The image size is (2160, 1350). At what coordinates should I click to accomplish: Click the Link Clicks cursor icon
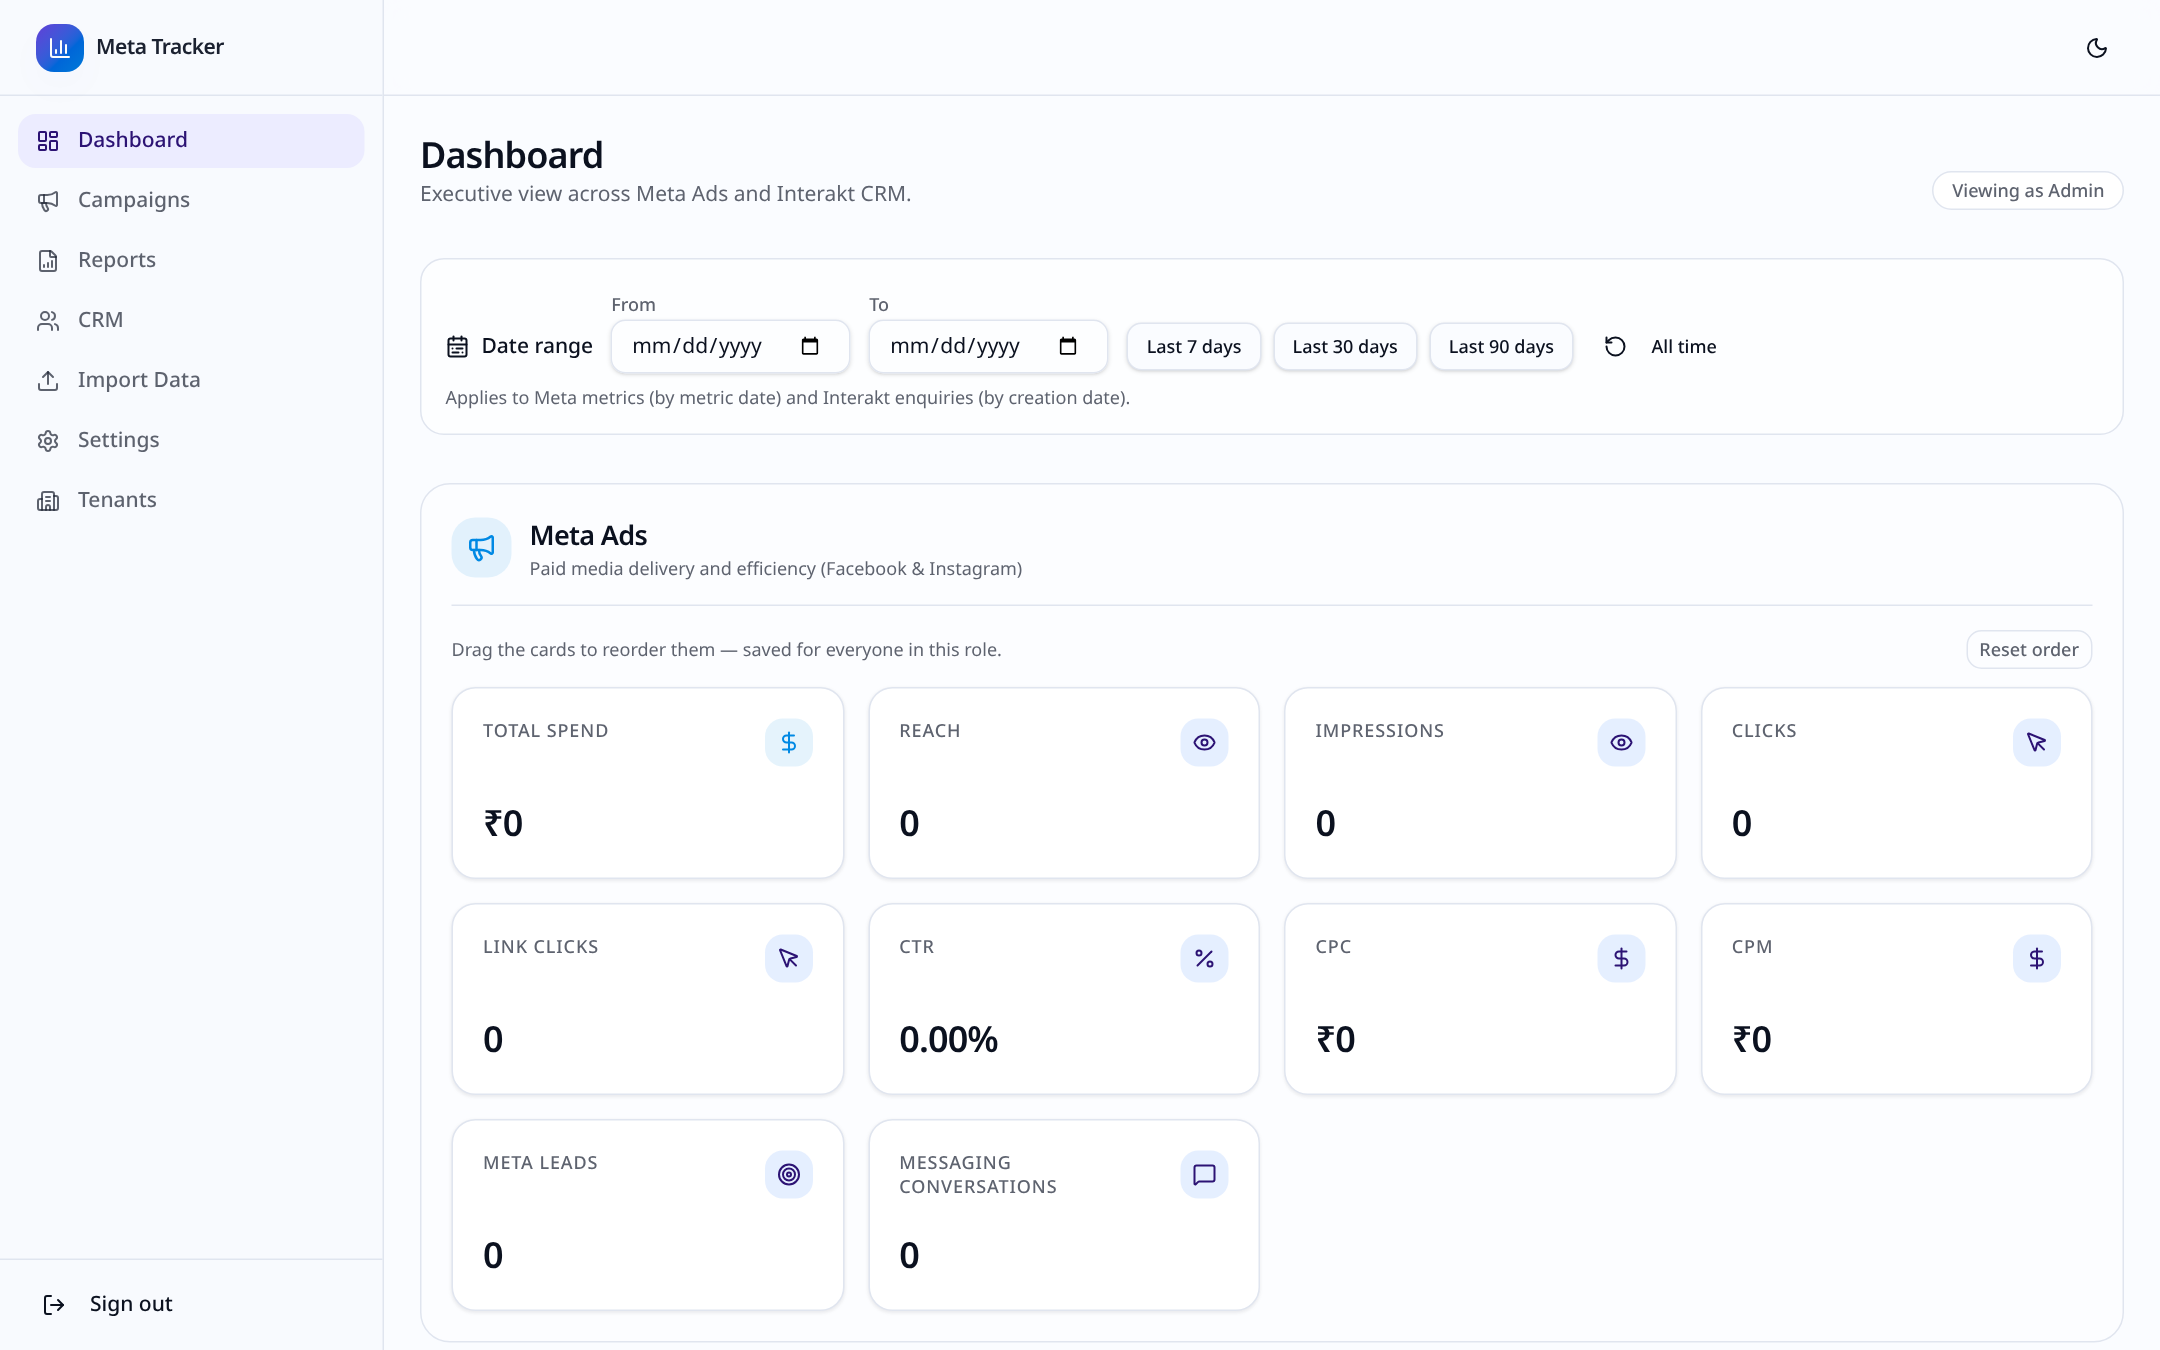789,959
